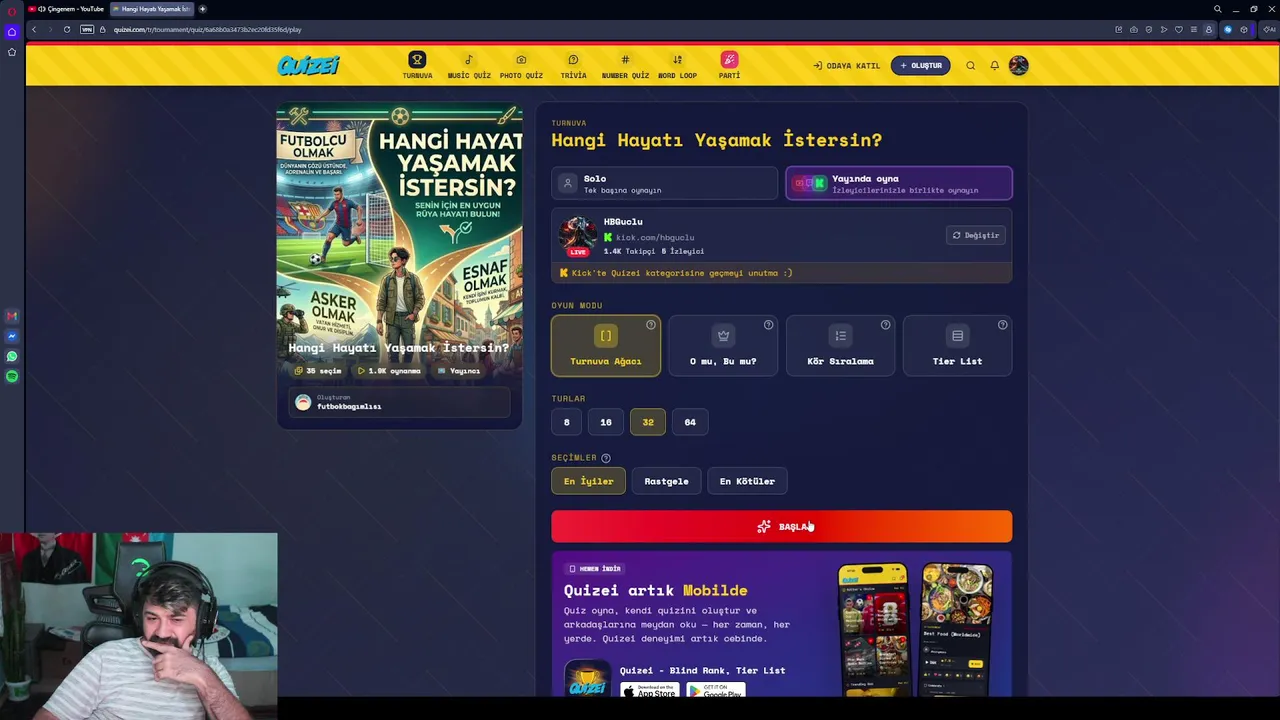The width and height of the screenshot is (1280, 720).
Task: Click the 'Yayıncı' tag on quiz card
Action: coord(458,371)
